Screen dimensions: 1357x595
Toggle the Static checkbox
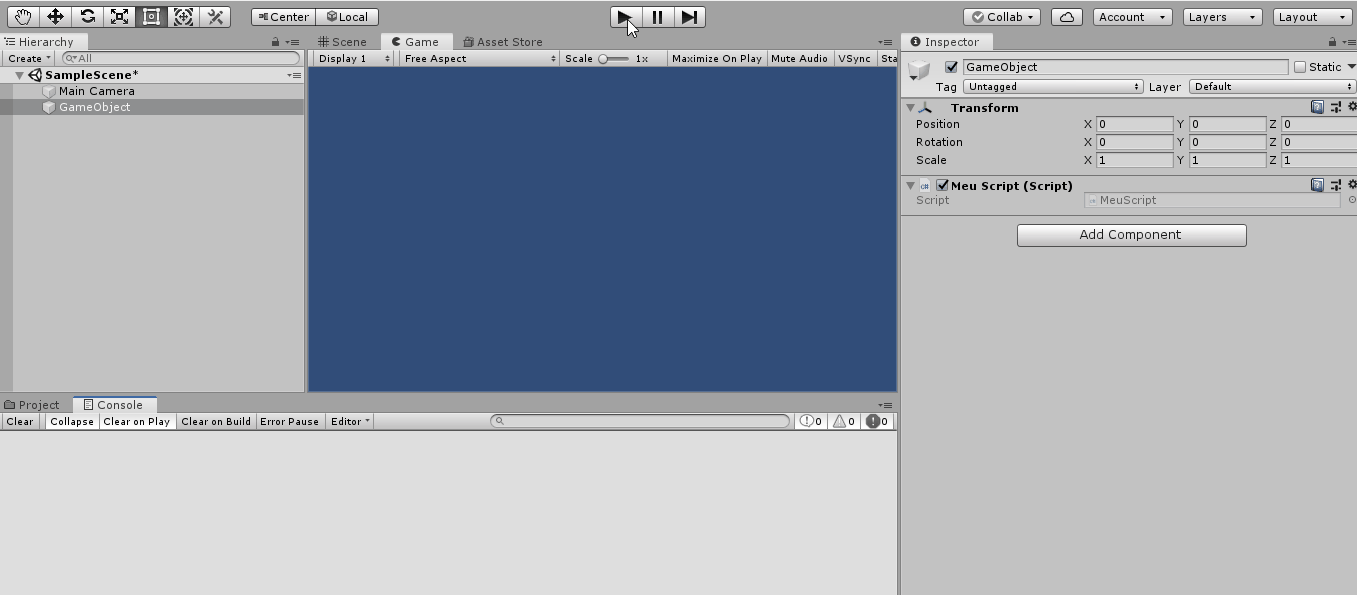[x=1300, y=67]
